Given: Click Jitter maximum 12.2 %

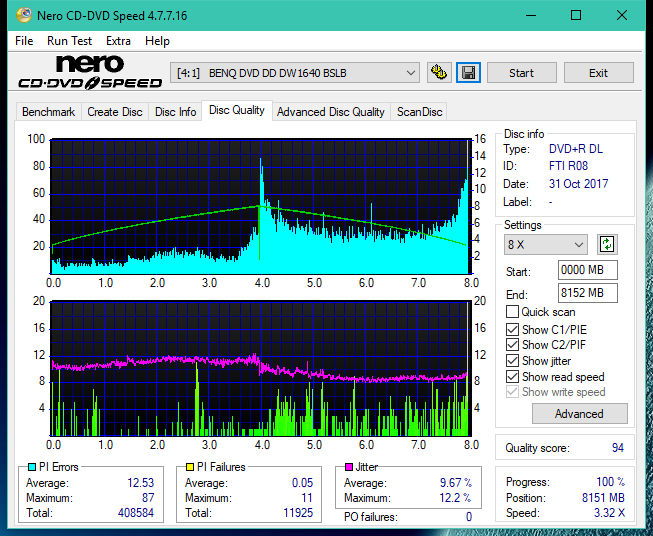Looking at the screenshot, I should 456,498.
